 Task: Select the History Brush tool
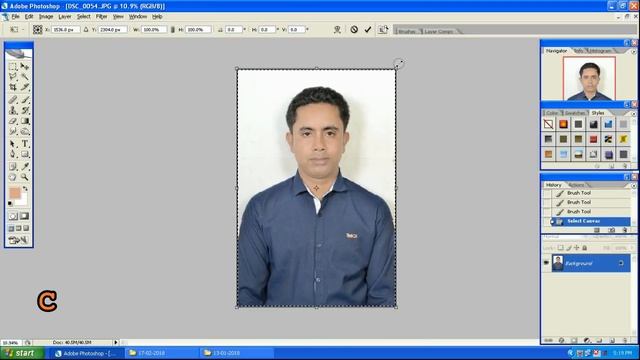[24, 110]
